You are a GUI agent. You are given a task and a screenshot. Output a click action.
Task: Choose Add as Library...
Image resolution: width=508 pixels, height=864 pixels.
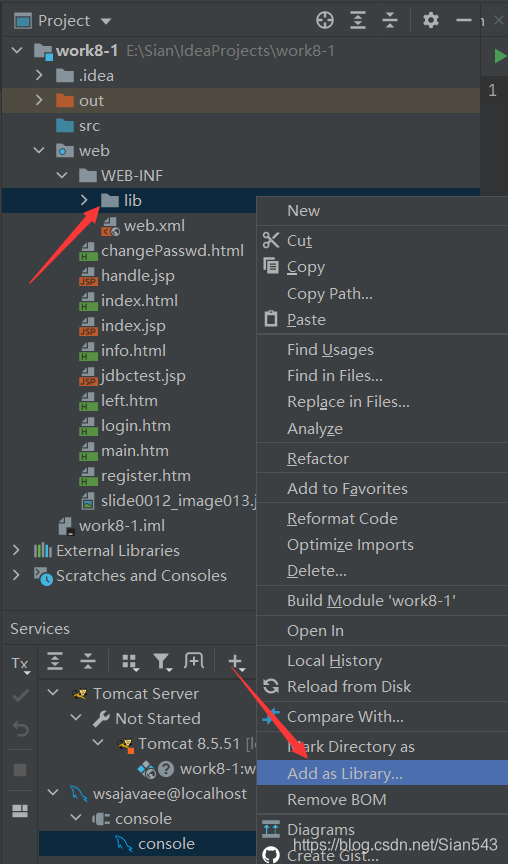(382, 773)
